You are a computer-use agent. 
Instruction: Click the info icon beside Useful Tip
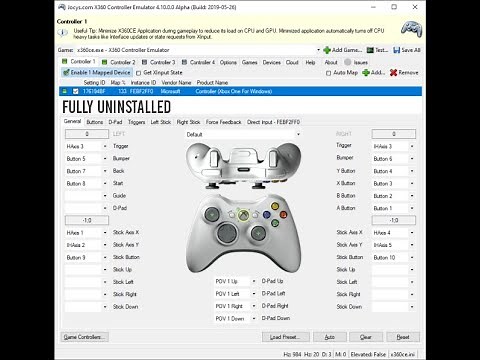63,32
